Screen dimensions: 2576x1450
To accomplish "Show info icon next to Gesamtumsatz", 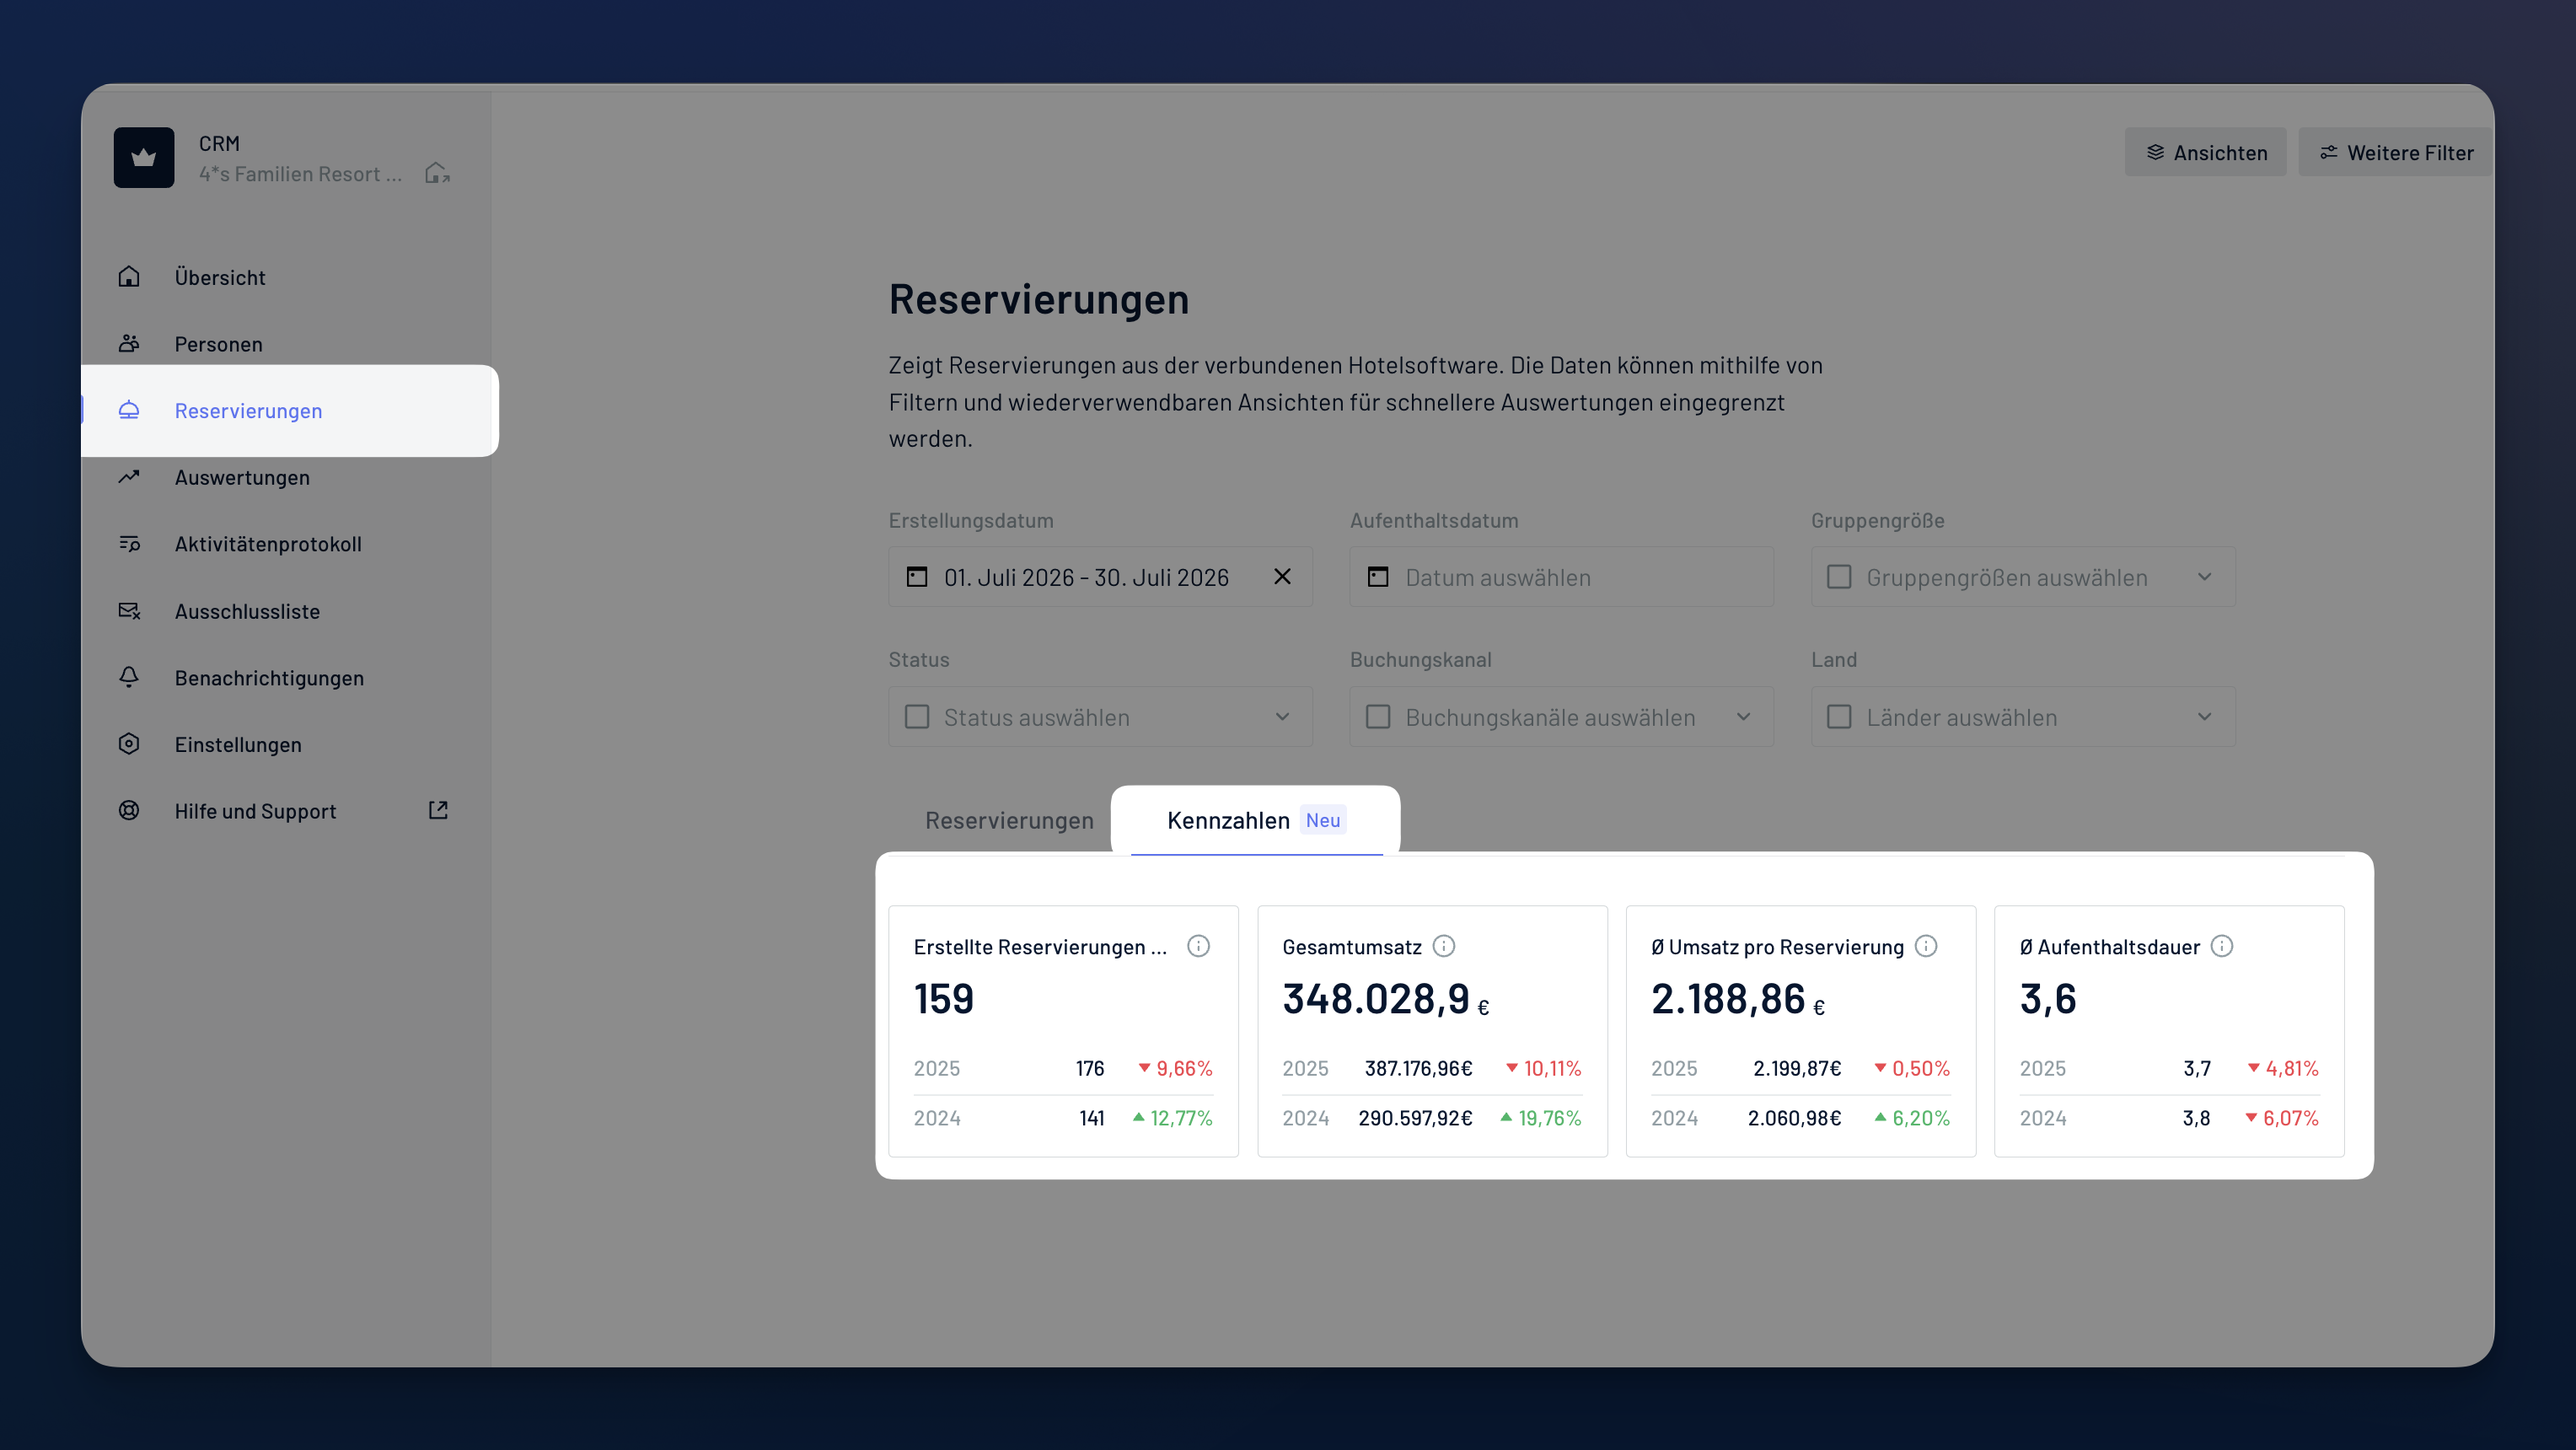I will (x=1444, y=946).
